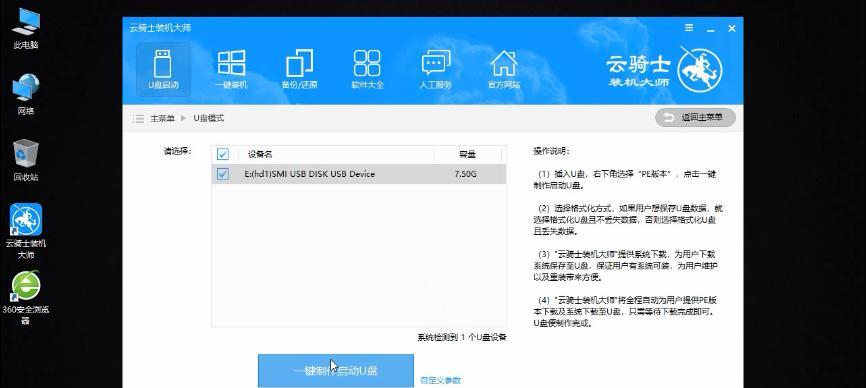Open 360安全浏览器 desktop shortcut

26,298
